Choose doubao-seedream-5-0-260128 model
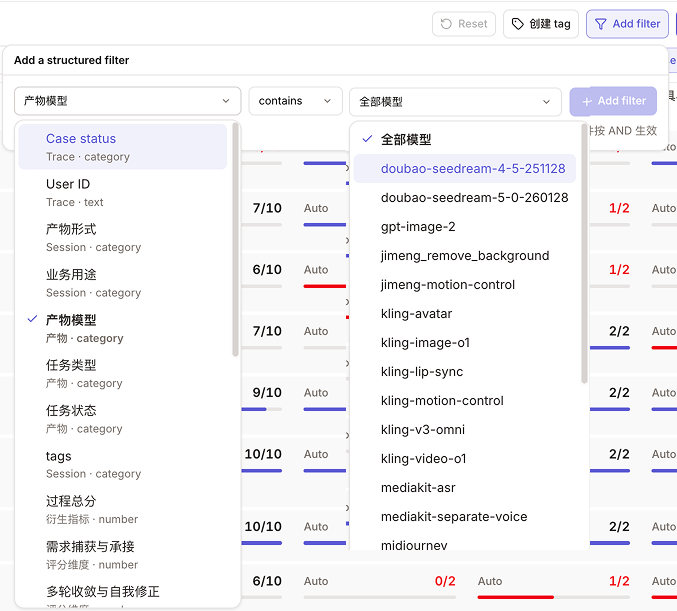The width and height of the screenshot is (677, 611). click(465, 197)
